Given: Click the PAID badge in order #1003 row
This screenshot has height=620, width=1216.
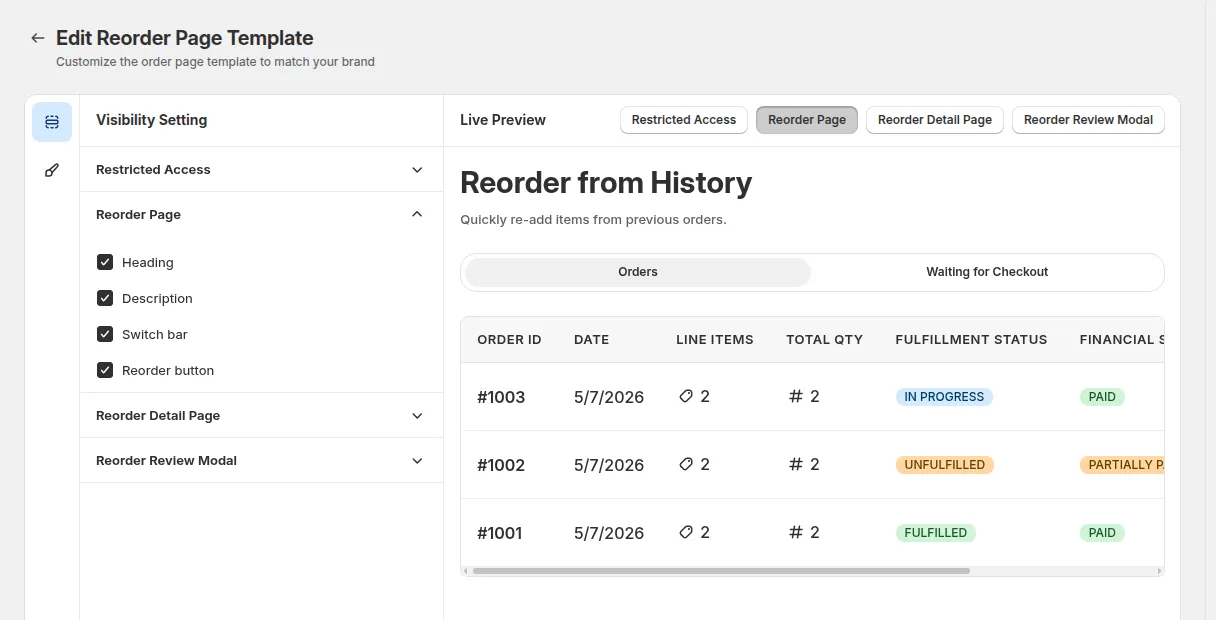Looking at the screenshot, I should point(1102,397).
